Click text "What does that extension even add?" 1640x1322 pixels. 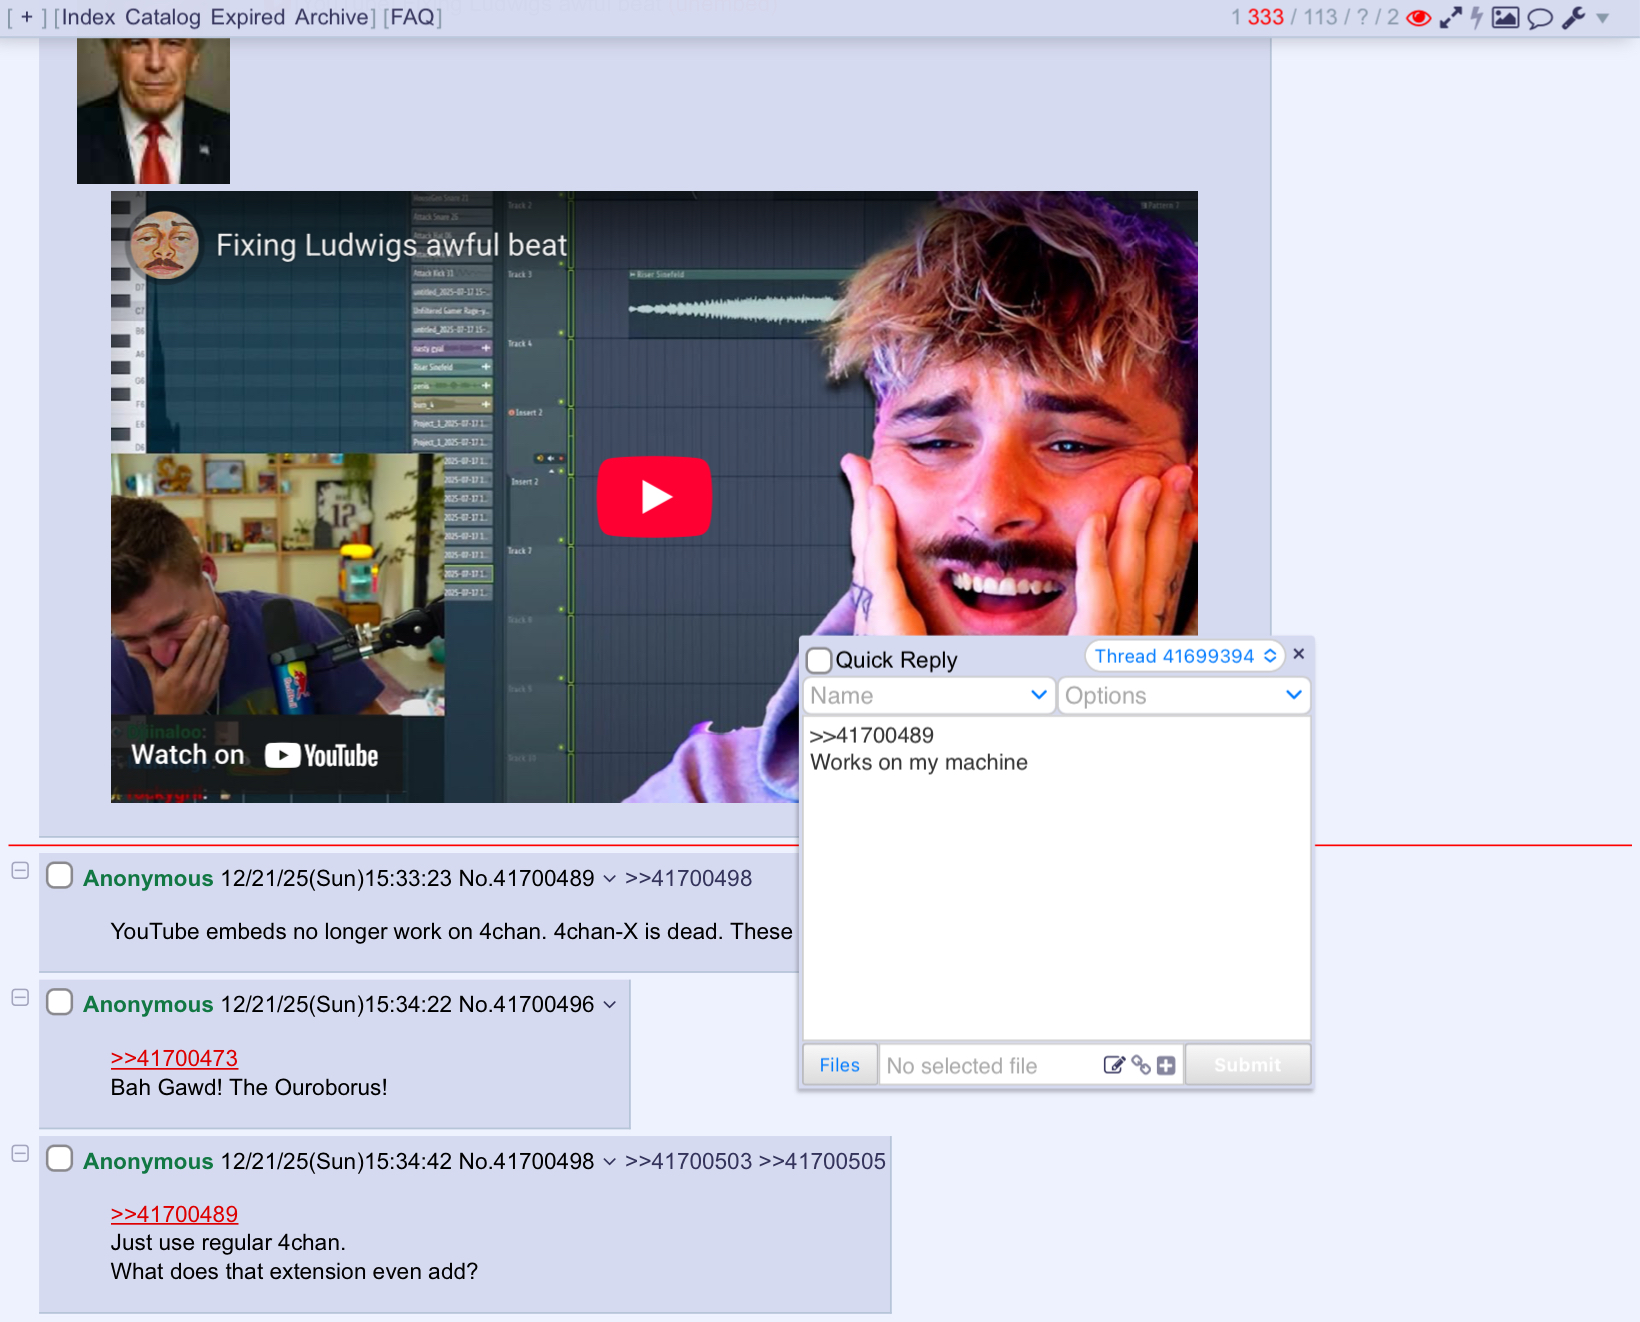[294, 1271]
